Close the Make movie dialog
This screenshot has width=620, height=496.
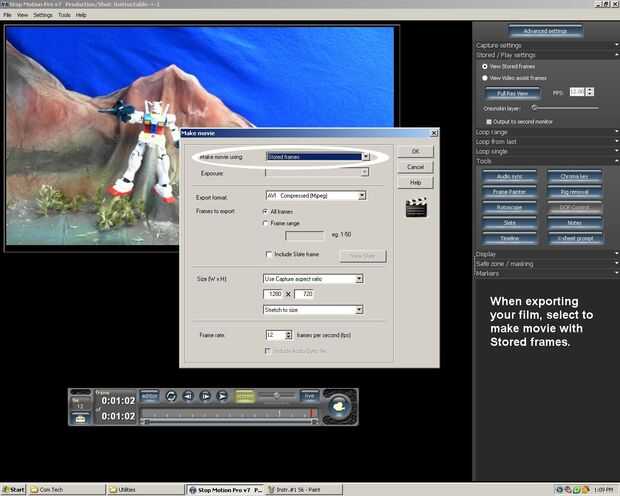(434, 133)
